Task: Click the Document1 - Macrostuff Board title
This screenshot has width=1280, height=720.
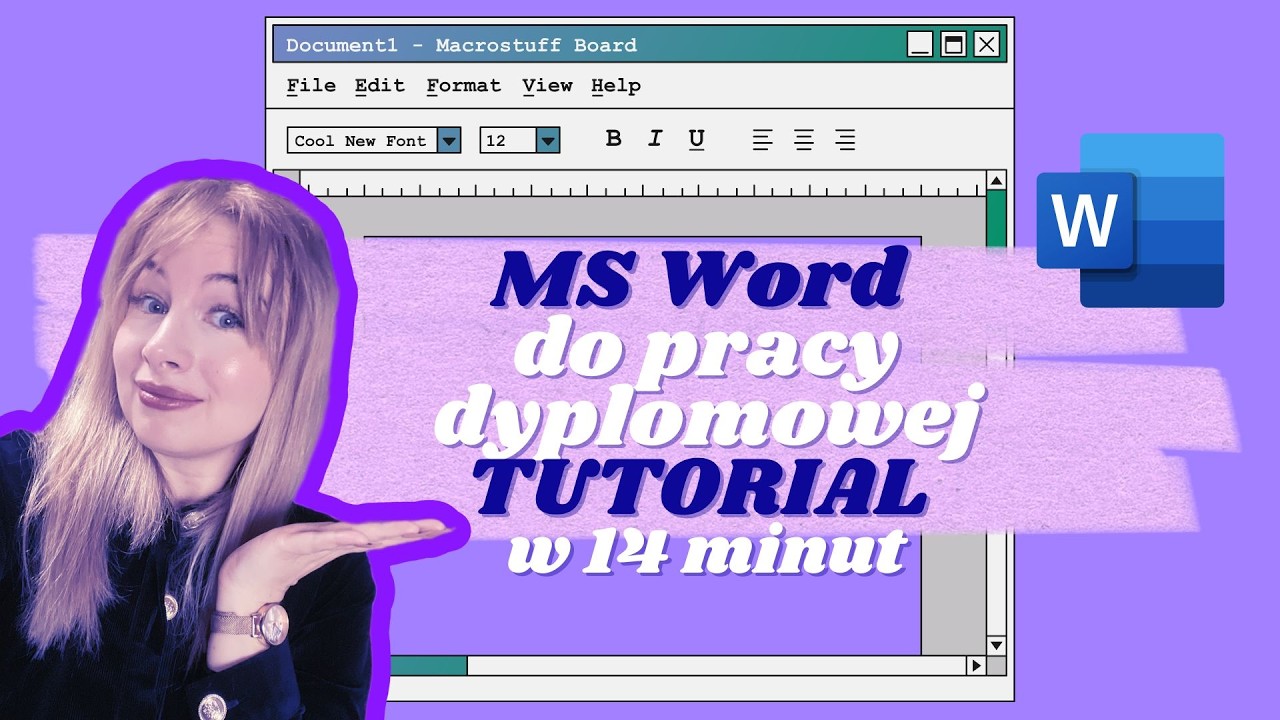Action: pyautogui.click(x=461, y=45)
